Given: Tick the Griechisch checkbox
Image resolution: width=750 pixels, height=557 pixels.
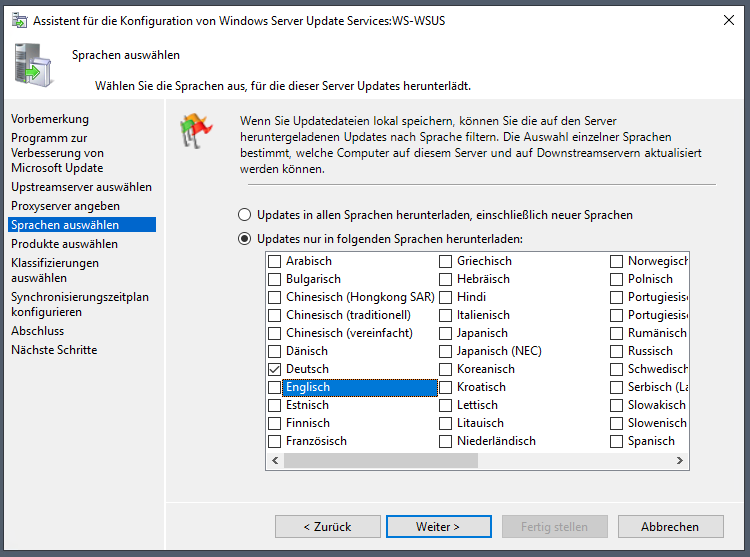Looking at the screenshot, I should [445, 261].
